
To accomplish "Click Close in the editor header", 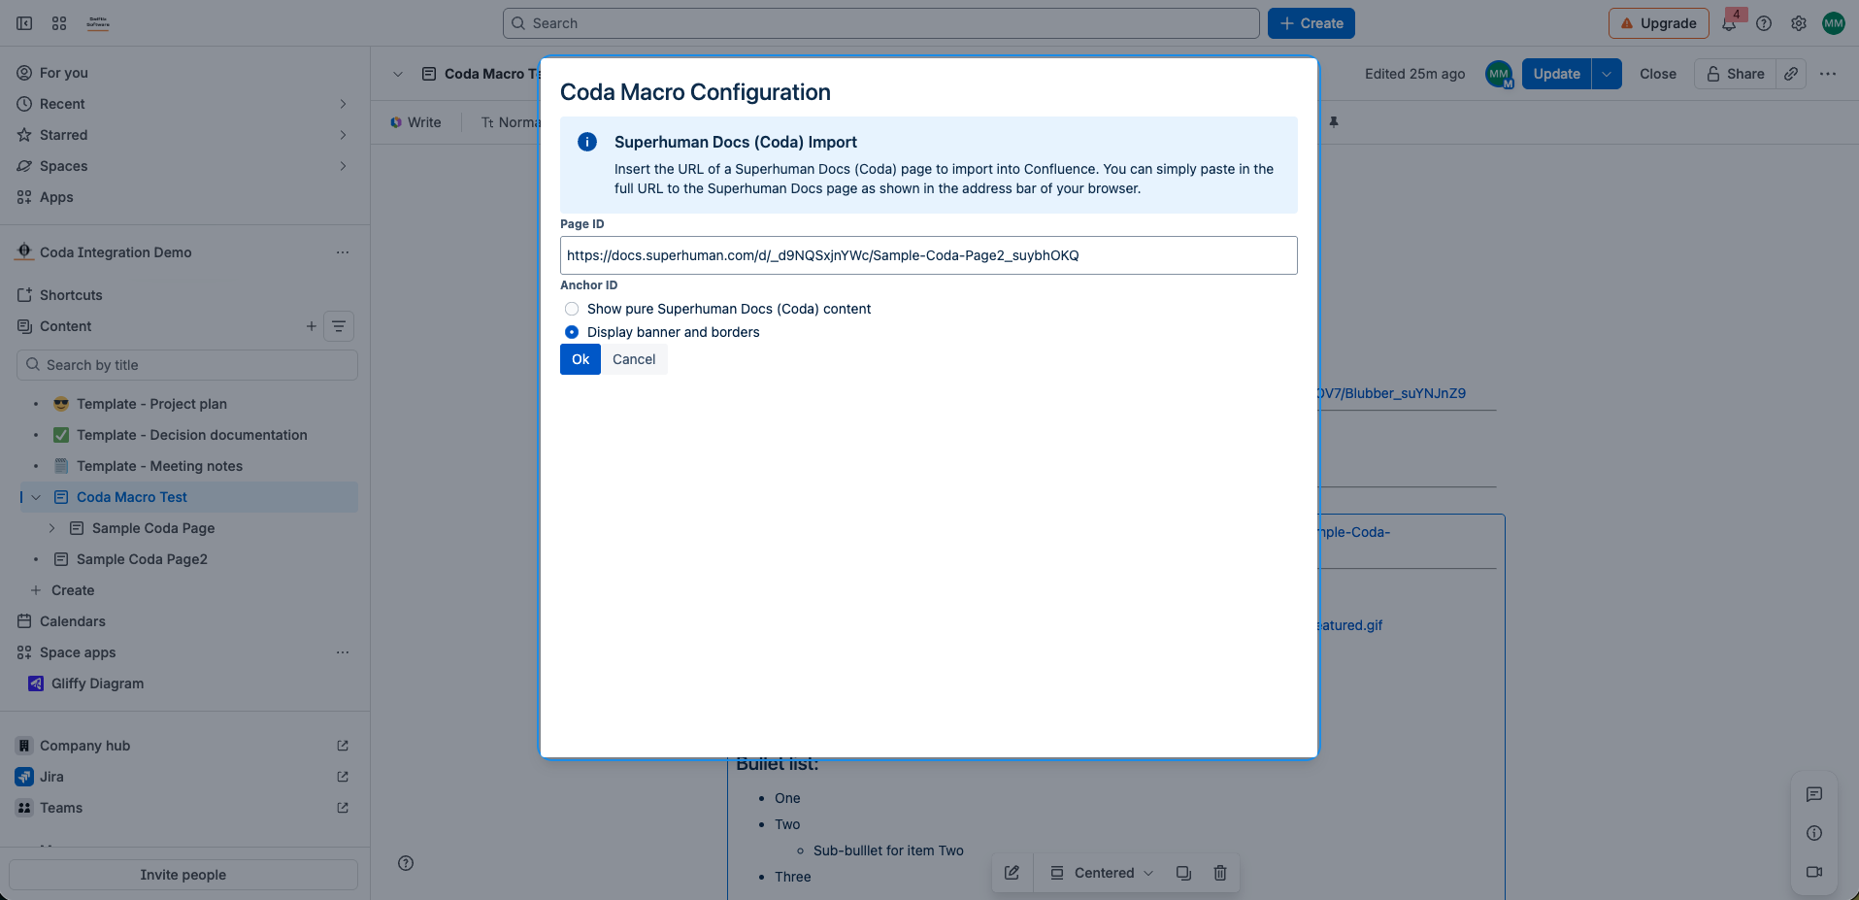I will point(1658,74).
